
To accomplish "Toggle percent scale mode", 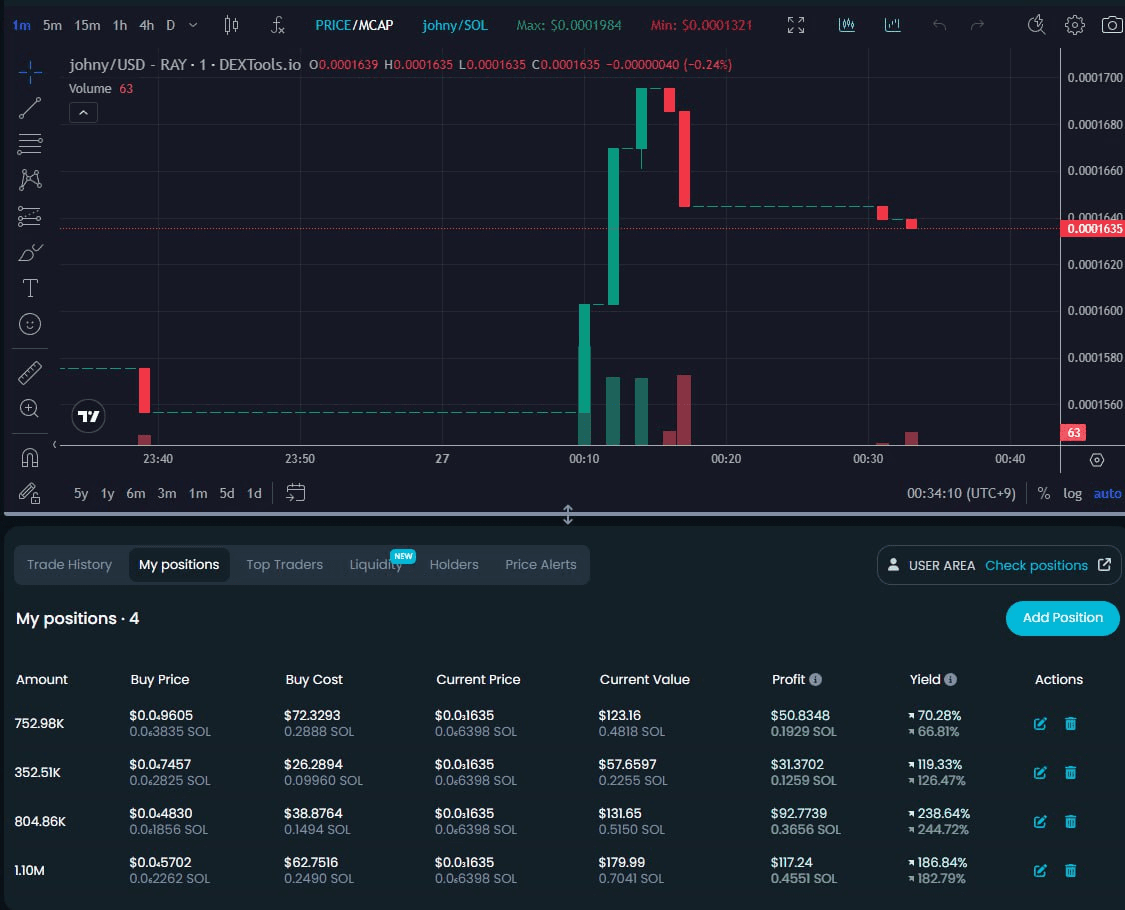I will click(1044, 493).
